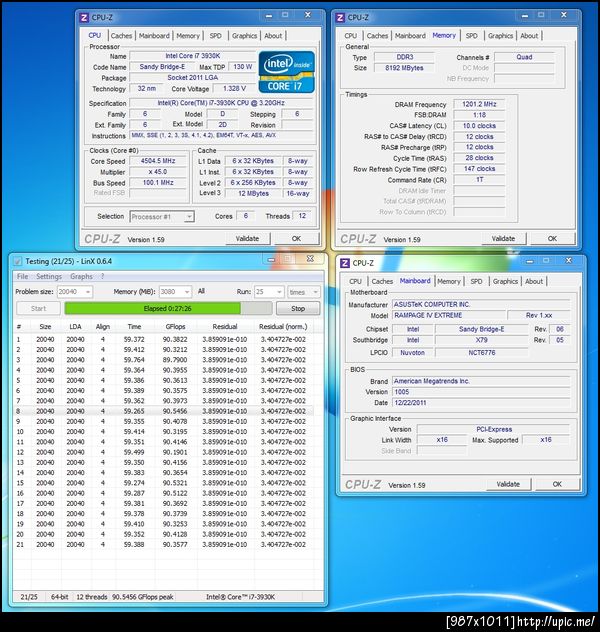This screenshot has height=632, width=600.
Task: Switch to Caches tab in the Memory window
Action: [377, 36]
